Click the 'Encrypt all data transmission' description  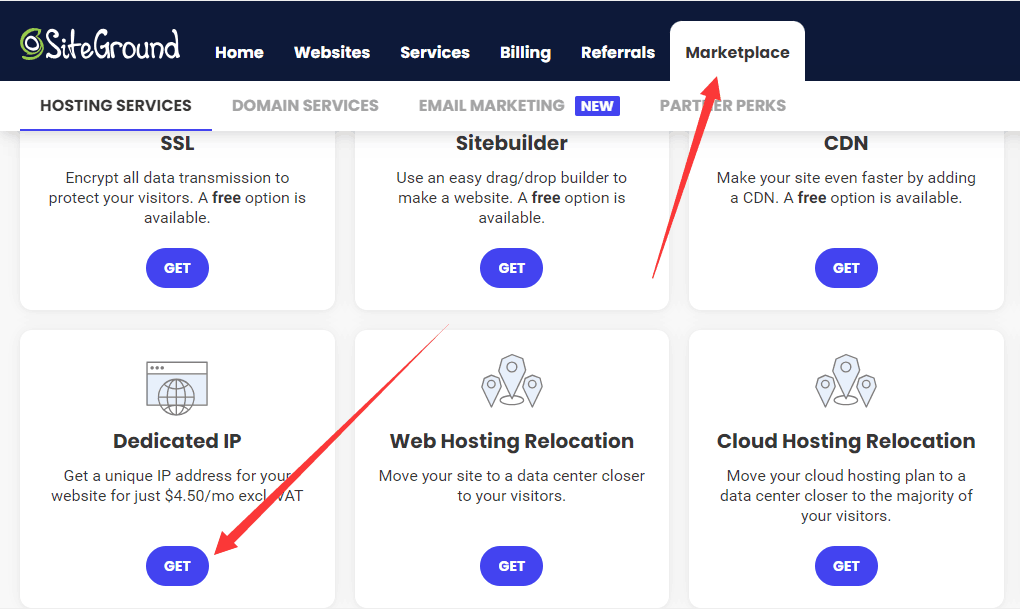(x=177, y=198)
